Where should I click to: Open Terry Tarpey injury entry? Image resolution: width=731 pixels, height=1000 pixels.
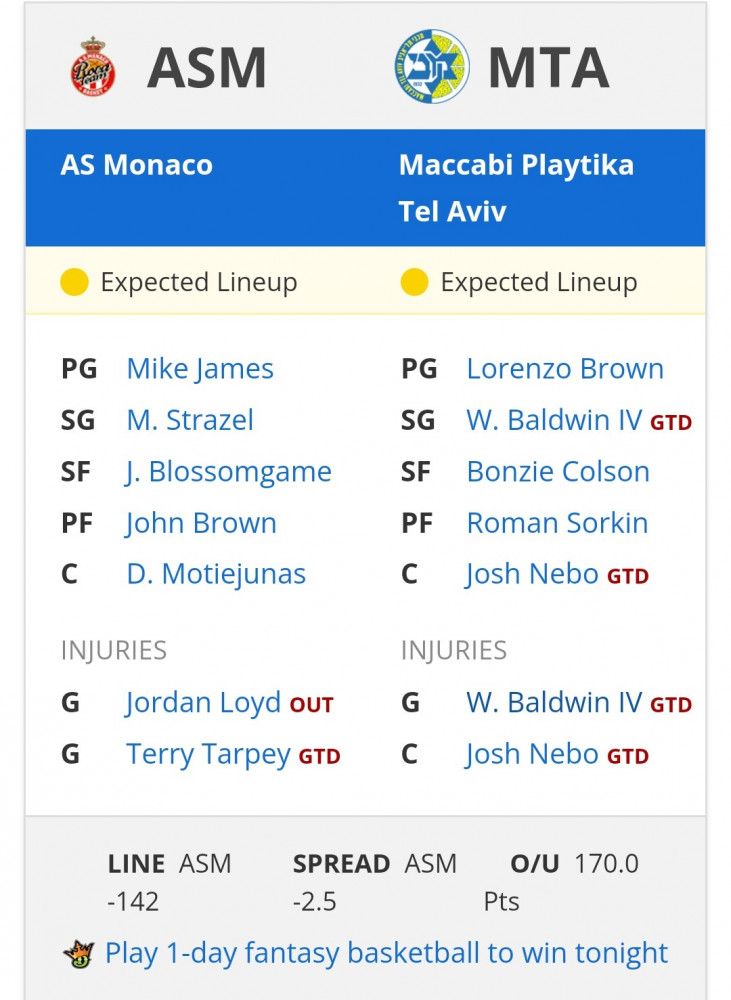click(x=208, y=754)
